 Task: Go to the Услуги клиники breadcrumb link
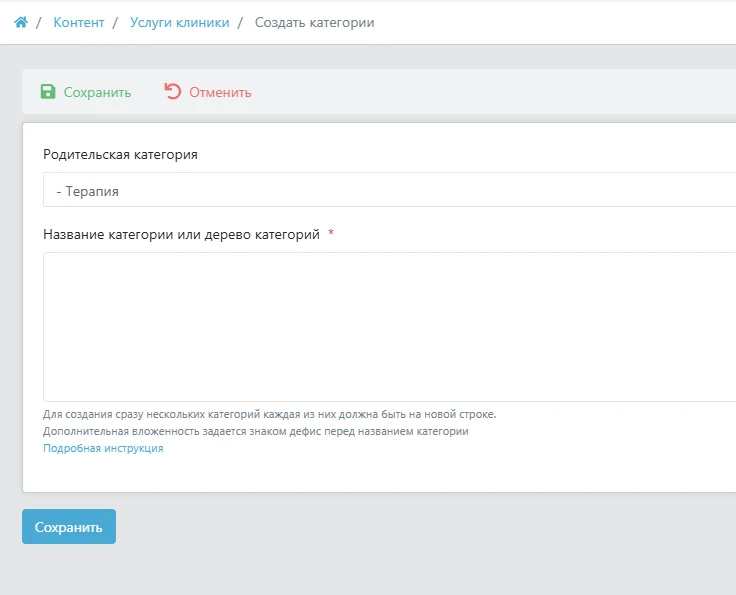(179, 22)
